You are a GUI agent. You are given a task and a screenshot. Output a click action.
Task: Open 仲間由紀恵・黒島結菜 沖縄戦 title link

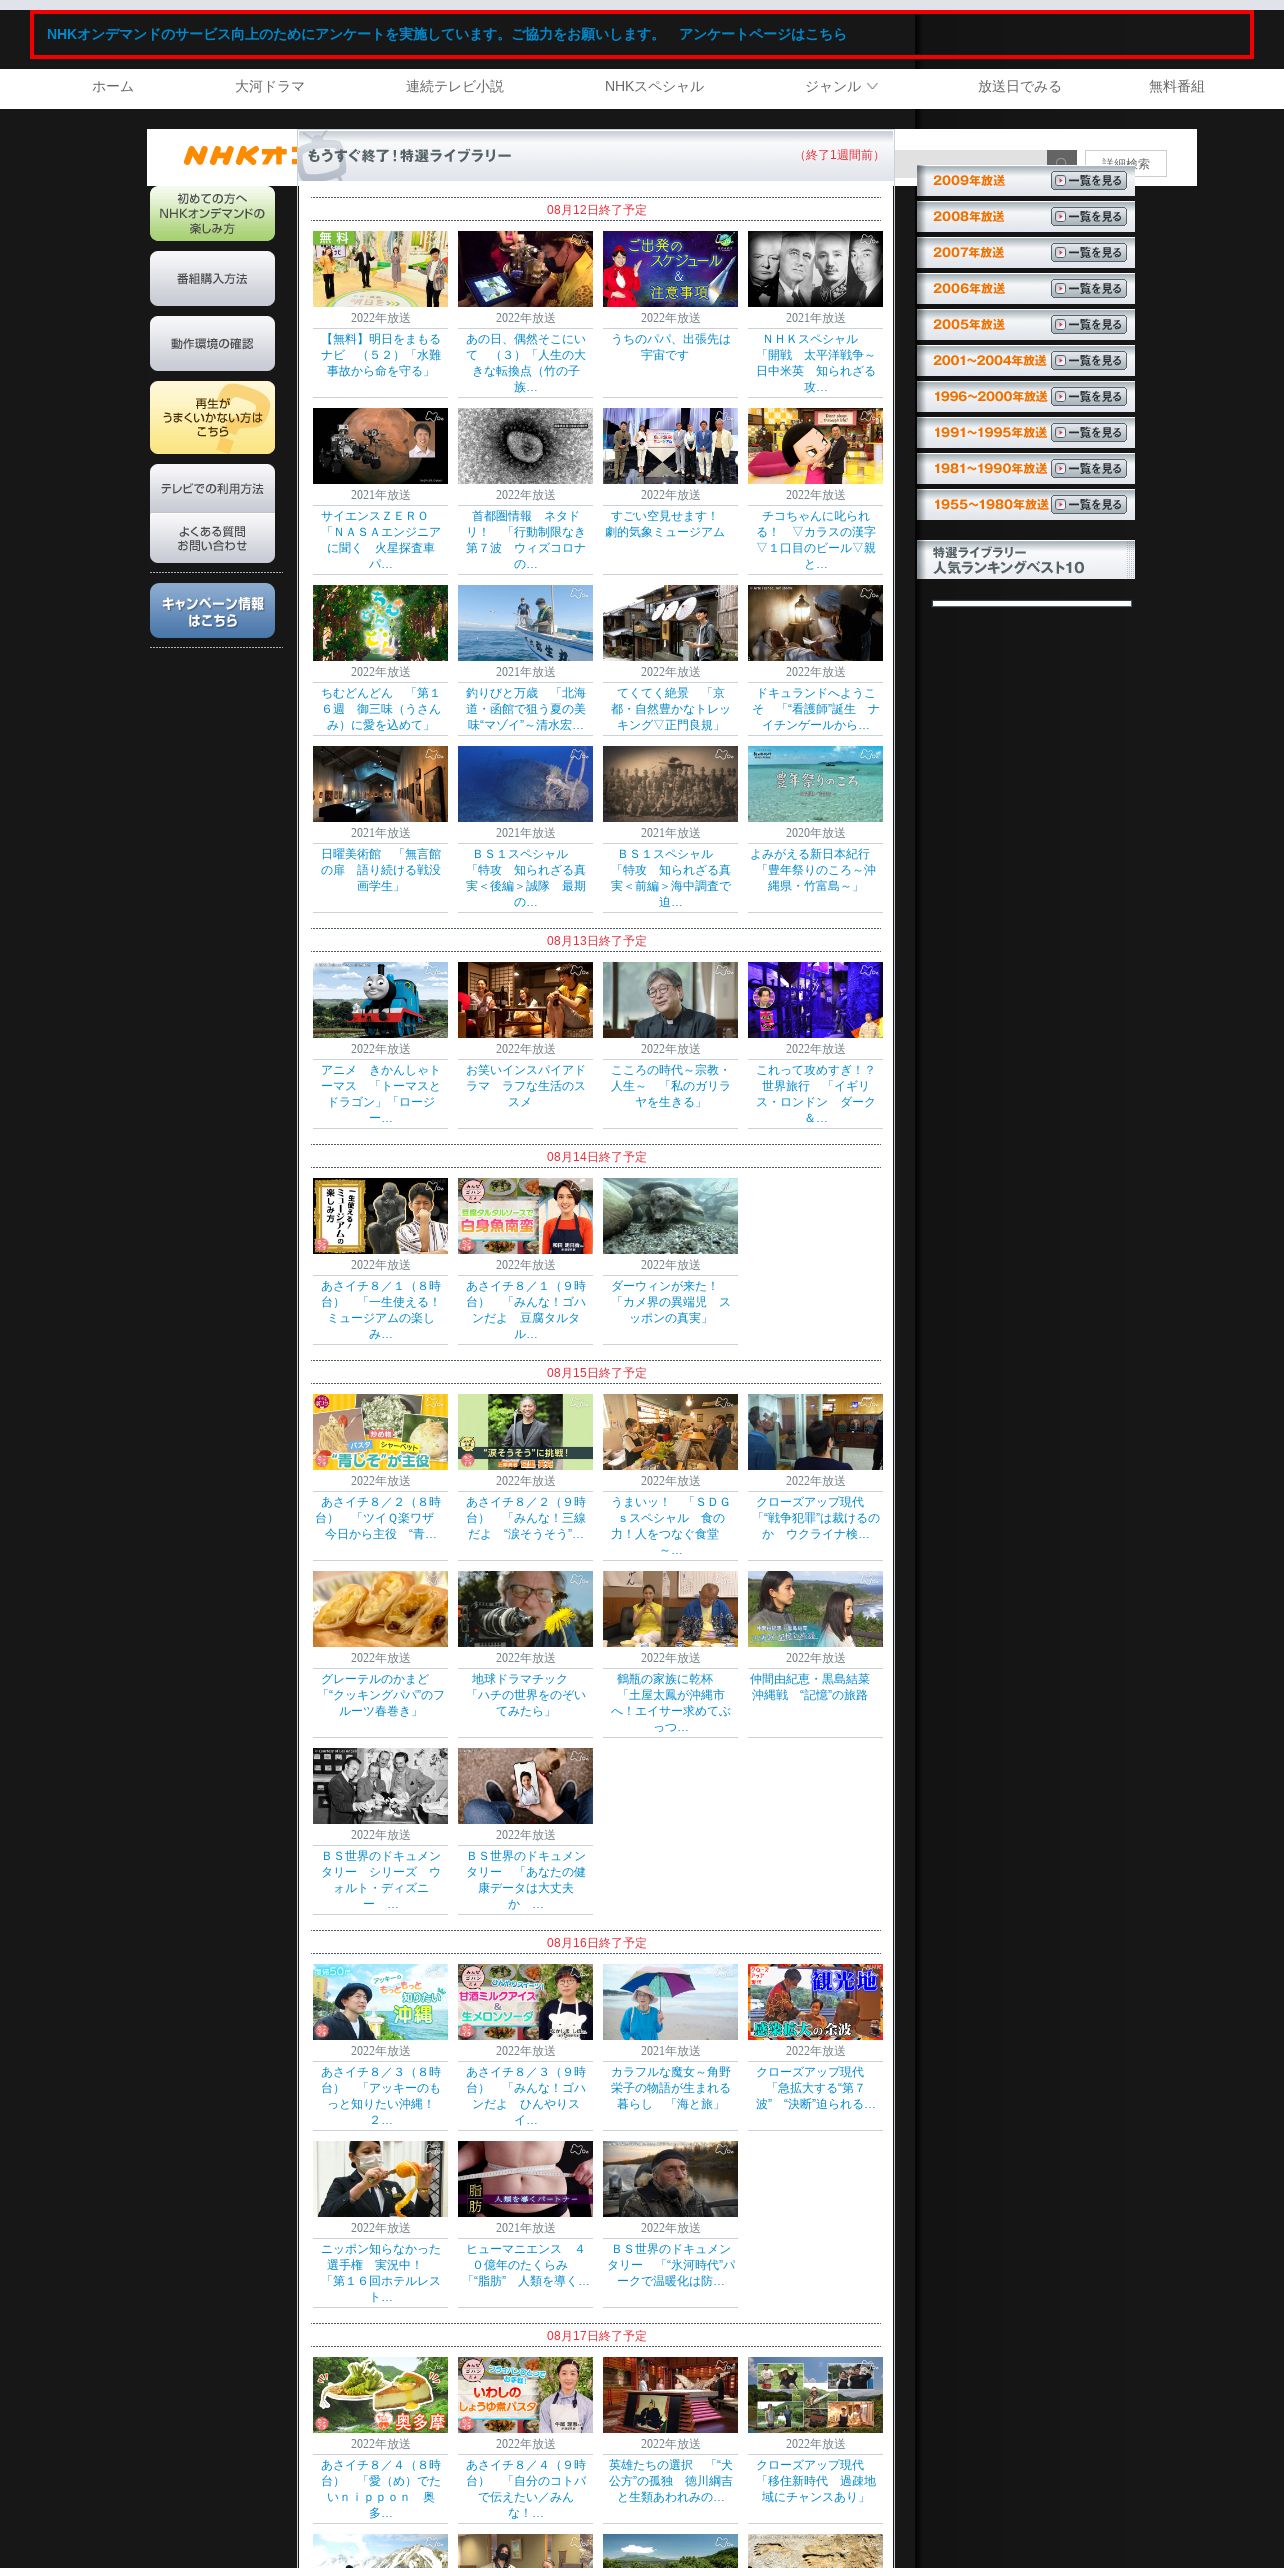coord(810,1687)
